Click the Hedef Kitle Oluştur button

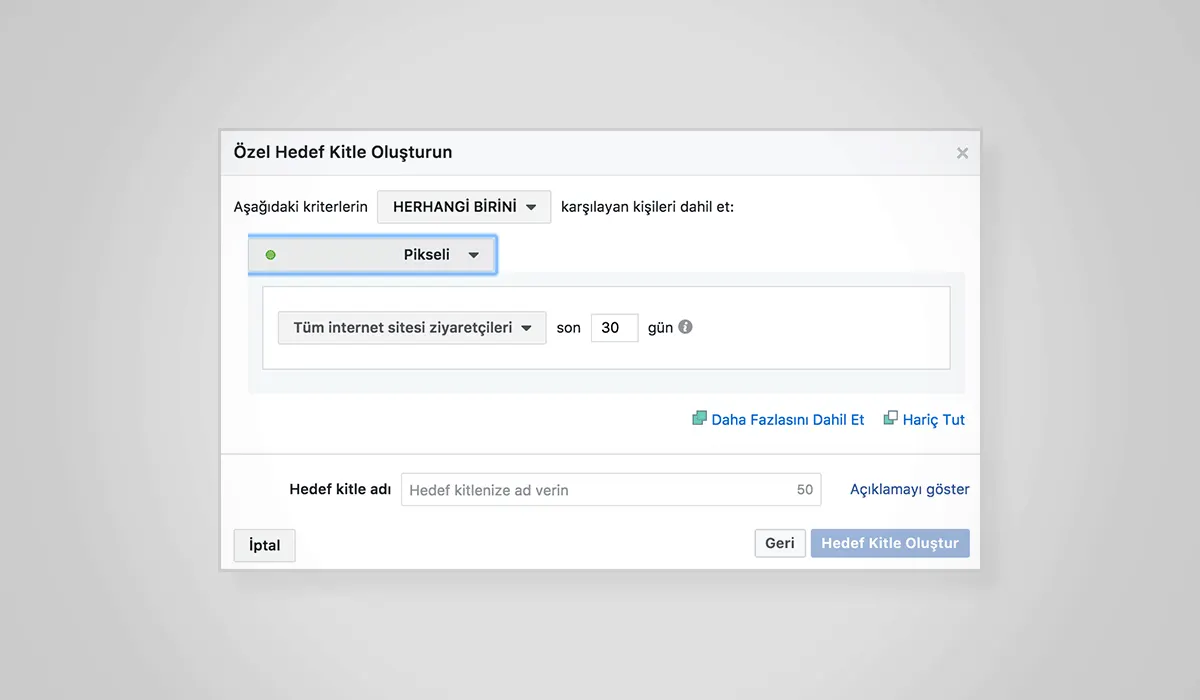(890, 543)
